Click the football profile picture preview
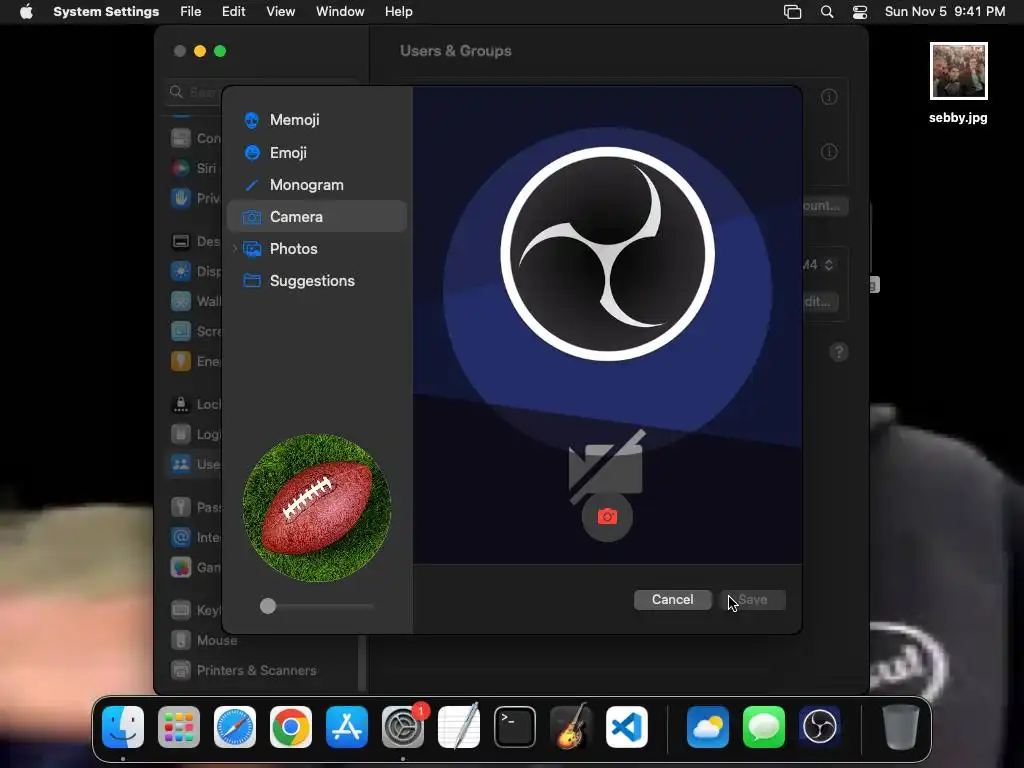This screenshot has width=1024, height=768. [317, 507]
